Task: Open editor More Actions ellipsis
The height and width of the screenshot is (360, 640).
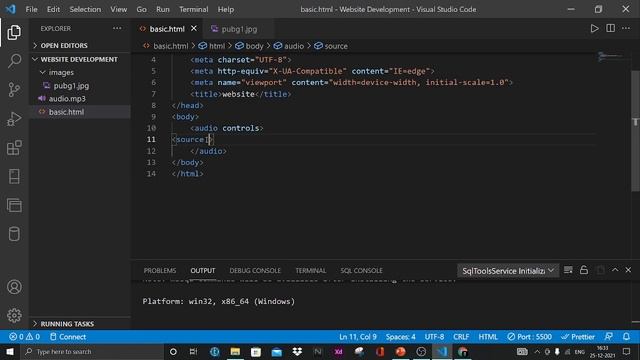Action: (x=626, y=29)
